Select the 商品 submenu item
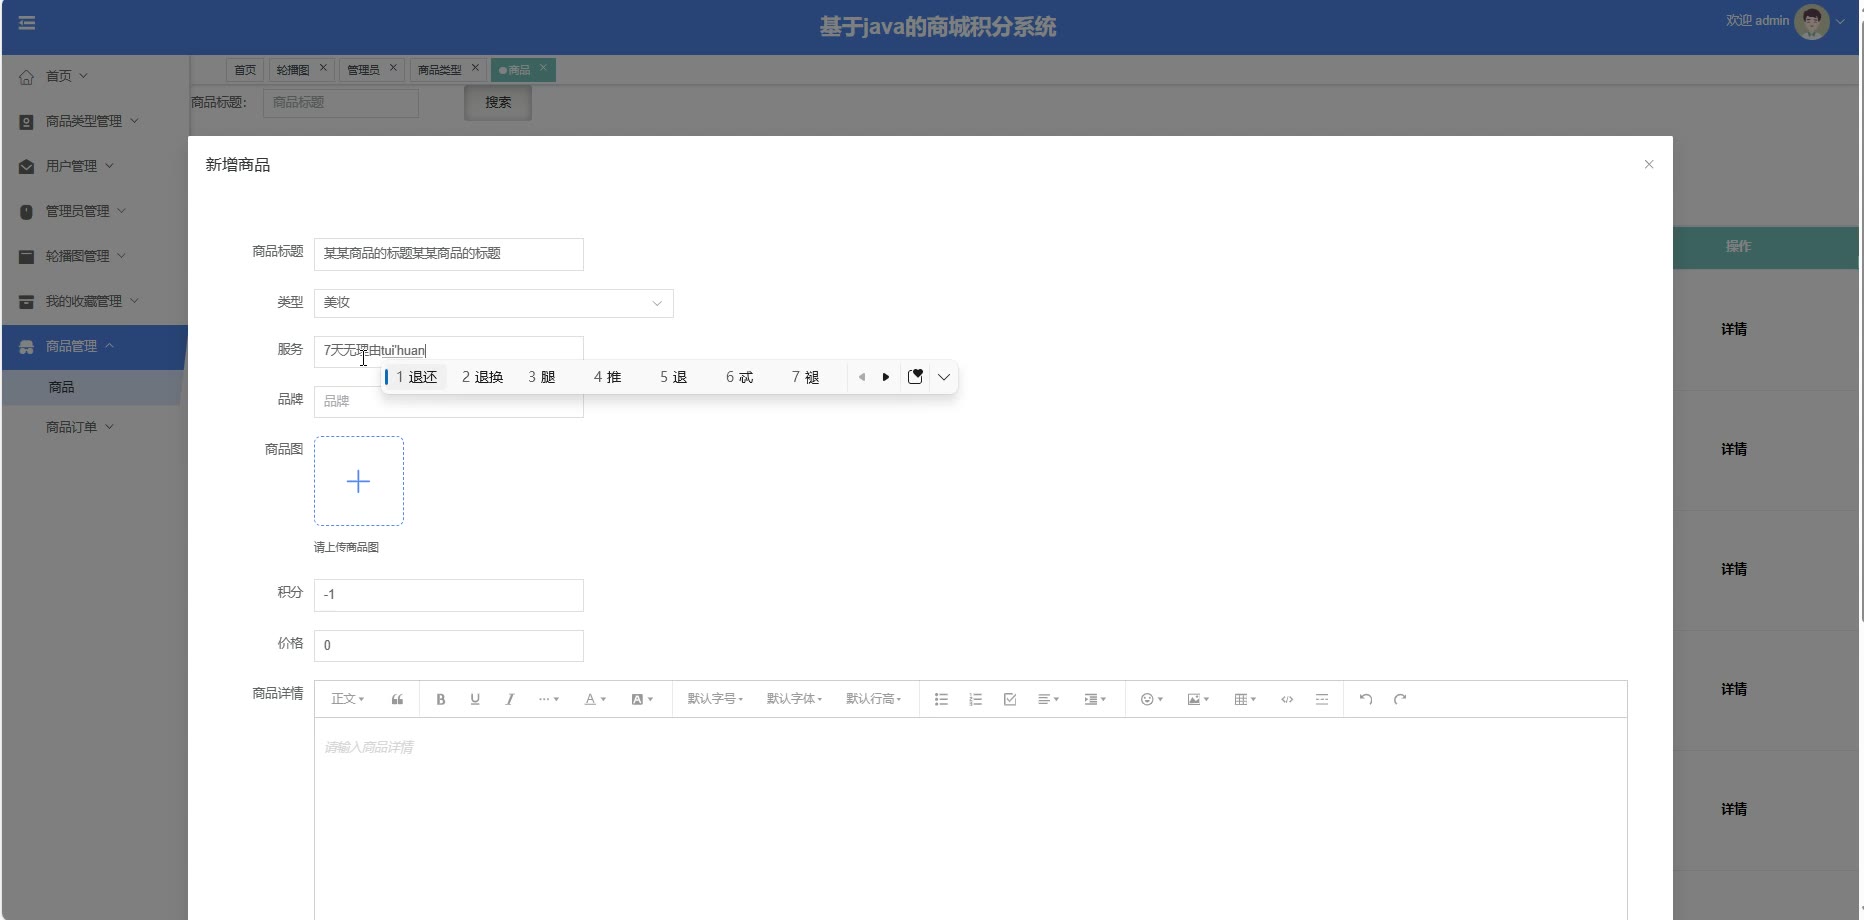The width and height of the screenshot is (1864, 920). (94, 387)
